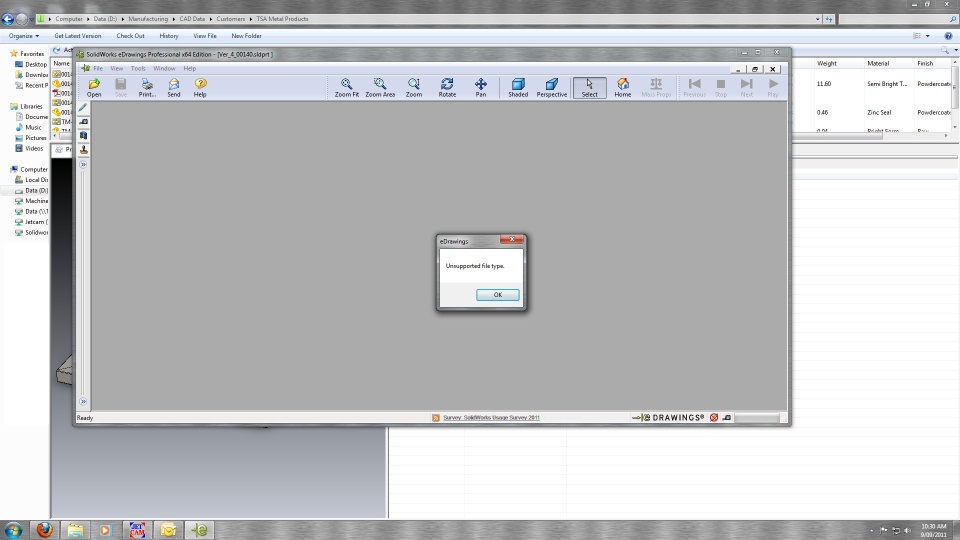
Task: Click View File in Explorer toolbar
Action: pyautogui.click(x=204, y=36)
